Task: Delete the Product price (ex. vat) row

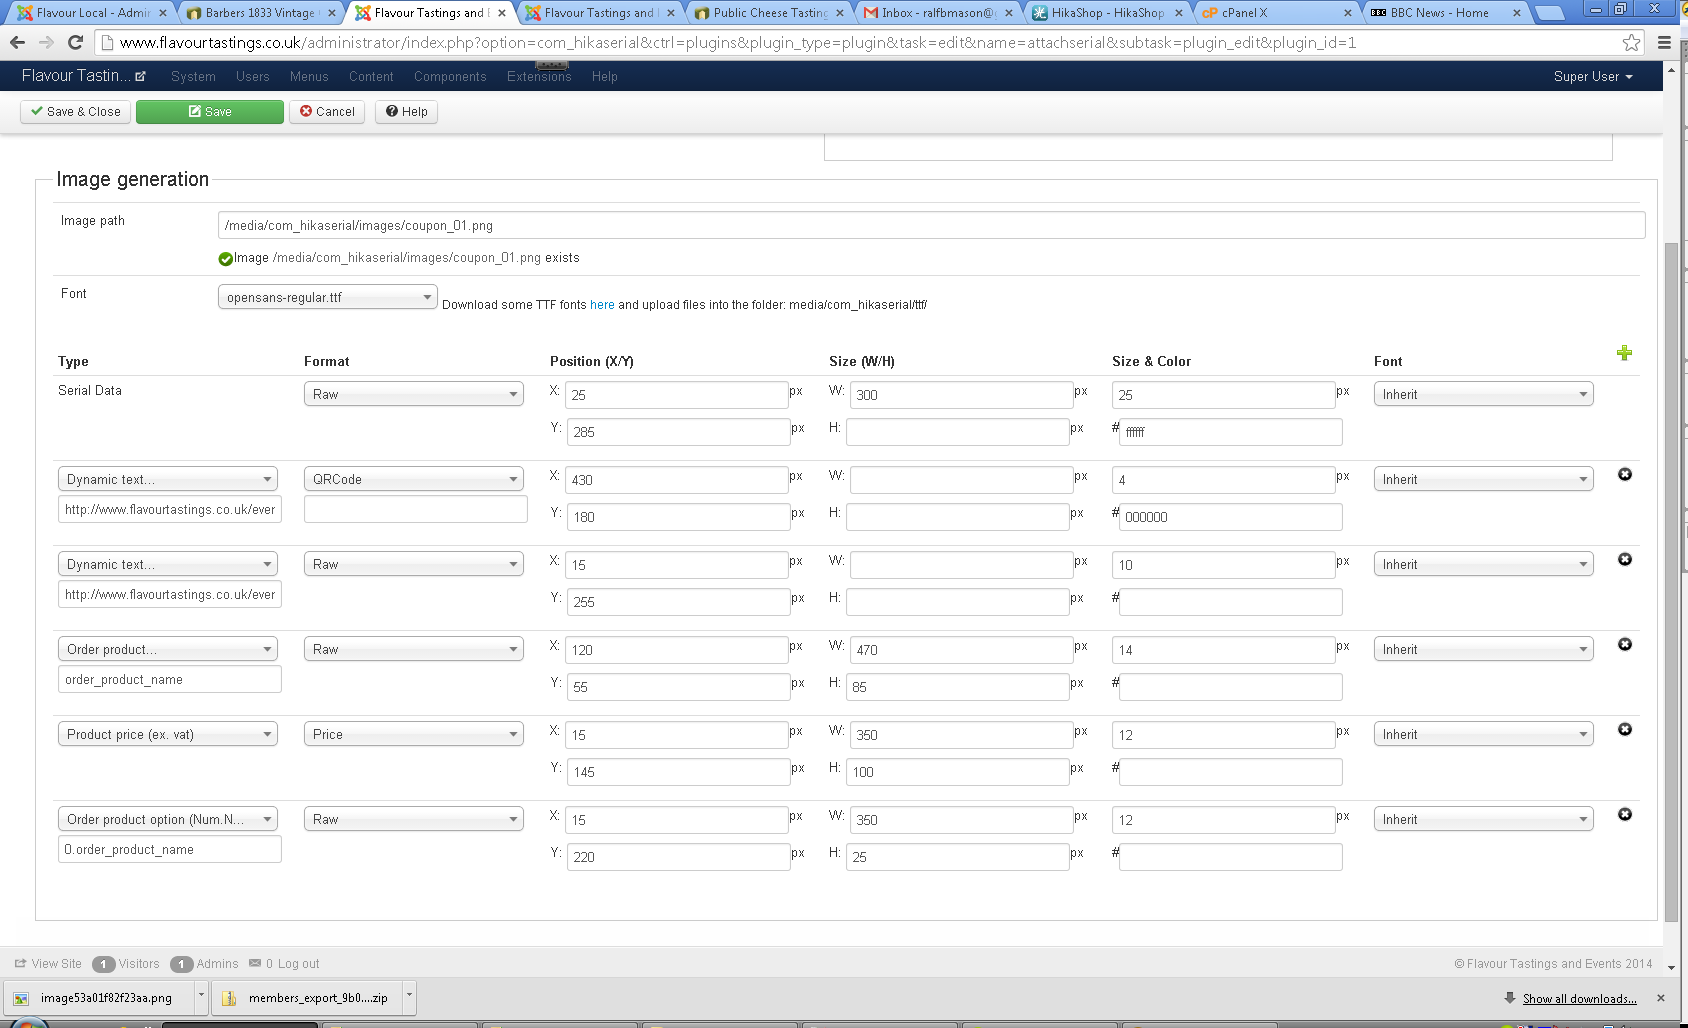Action: coord(1625,729)
